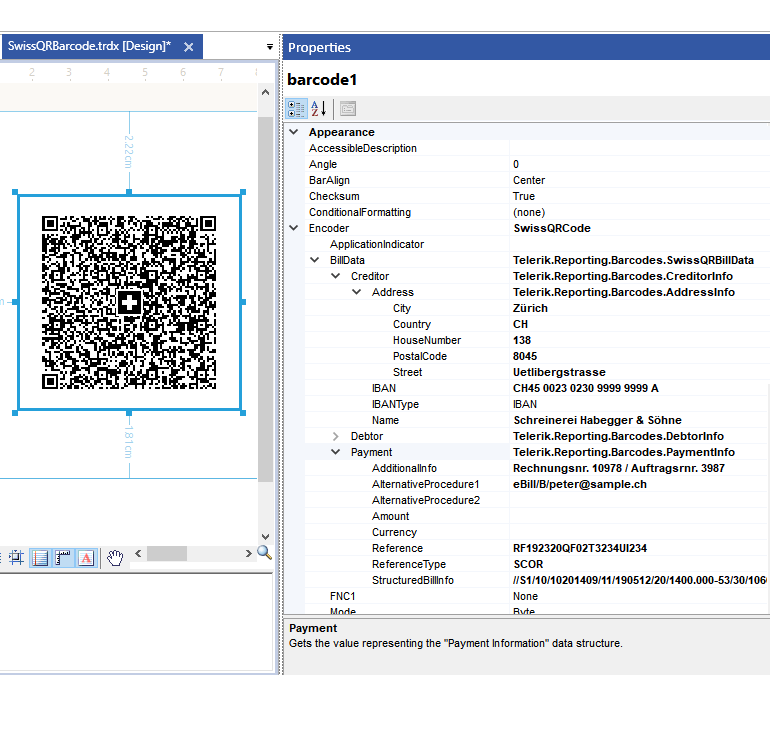This screenshot has width=770, height=736.
Task: Select the AccessibleDescription property row
Action: point(537,148)
